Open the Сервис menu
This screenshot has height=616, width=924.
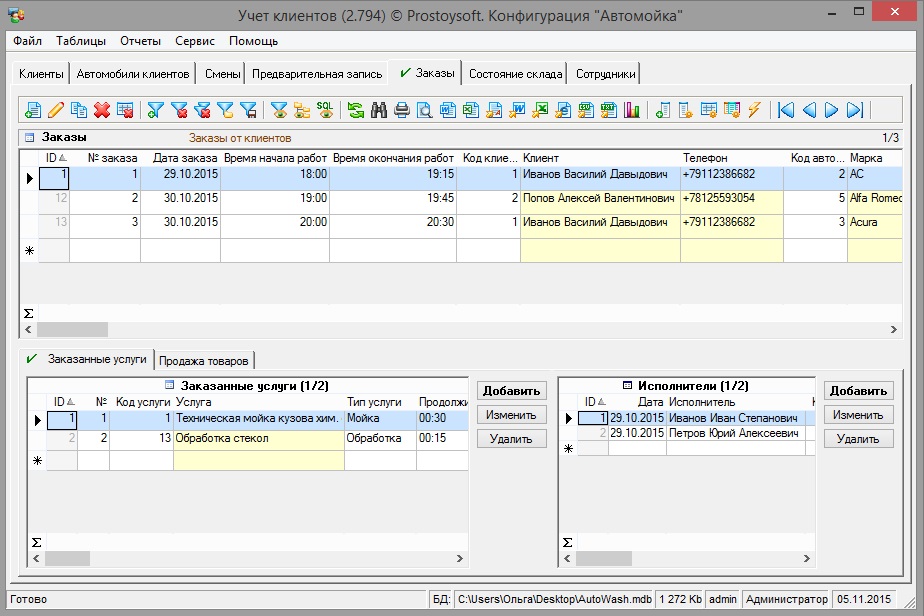click(194, 41)
